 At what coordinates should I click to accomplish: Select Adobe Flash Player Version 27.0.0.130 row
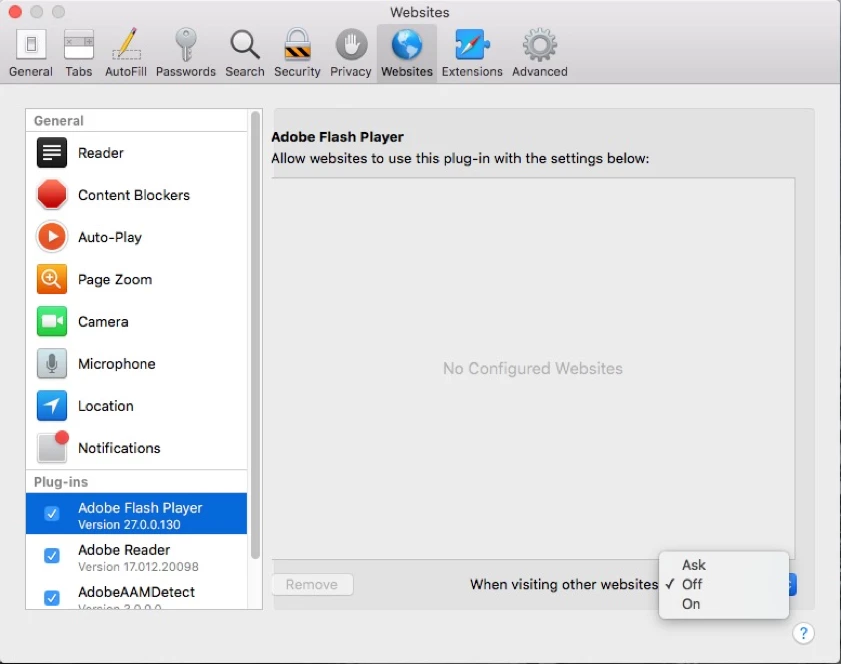coord(136,514)
